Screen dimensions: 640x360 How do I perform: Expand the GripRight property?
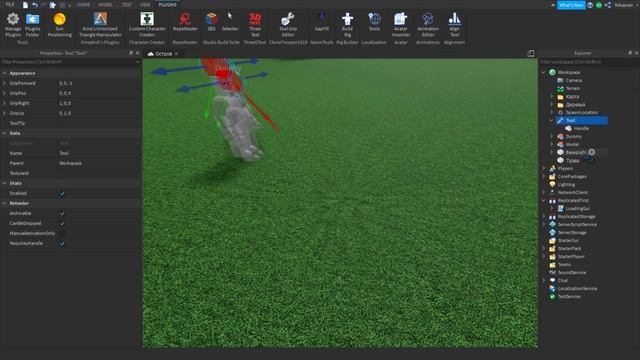[4, 103]
